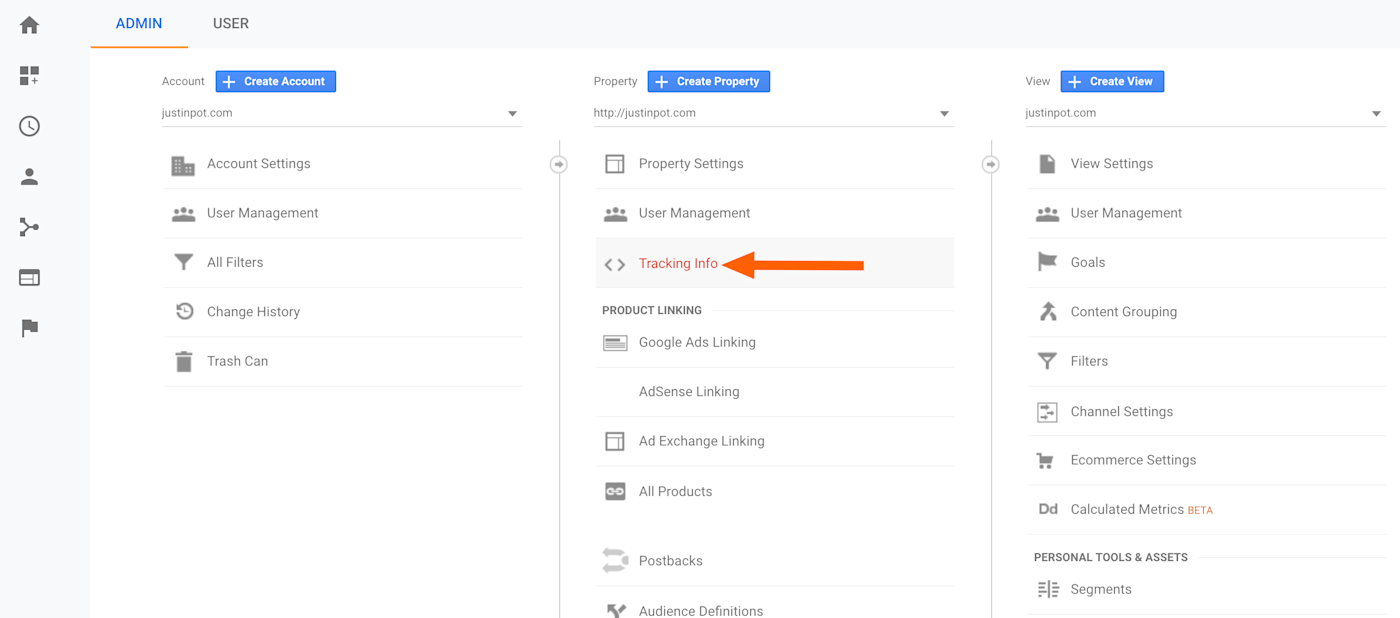Open the Home icon in left sidebar
The image size is (1400, 618).
tap(28, 24)
